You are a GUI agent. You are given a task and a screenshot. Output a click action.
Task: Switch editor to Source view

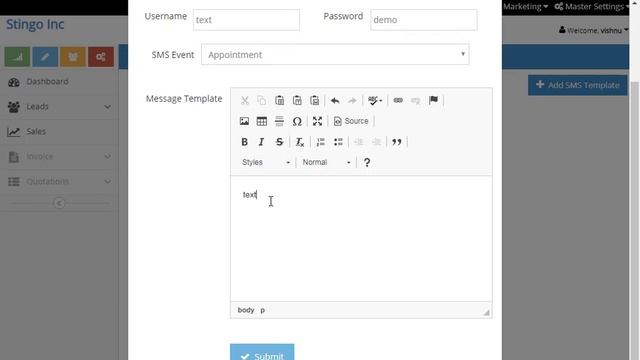(x=351, y=121)
